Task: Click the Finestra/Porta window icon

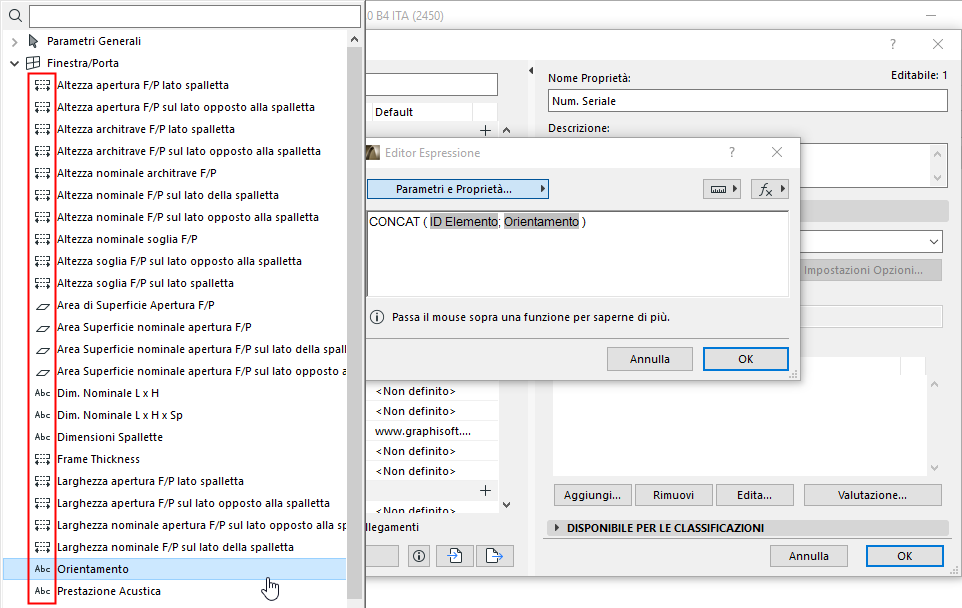Action: (33, 63)
